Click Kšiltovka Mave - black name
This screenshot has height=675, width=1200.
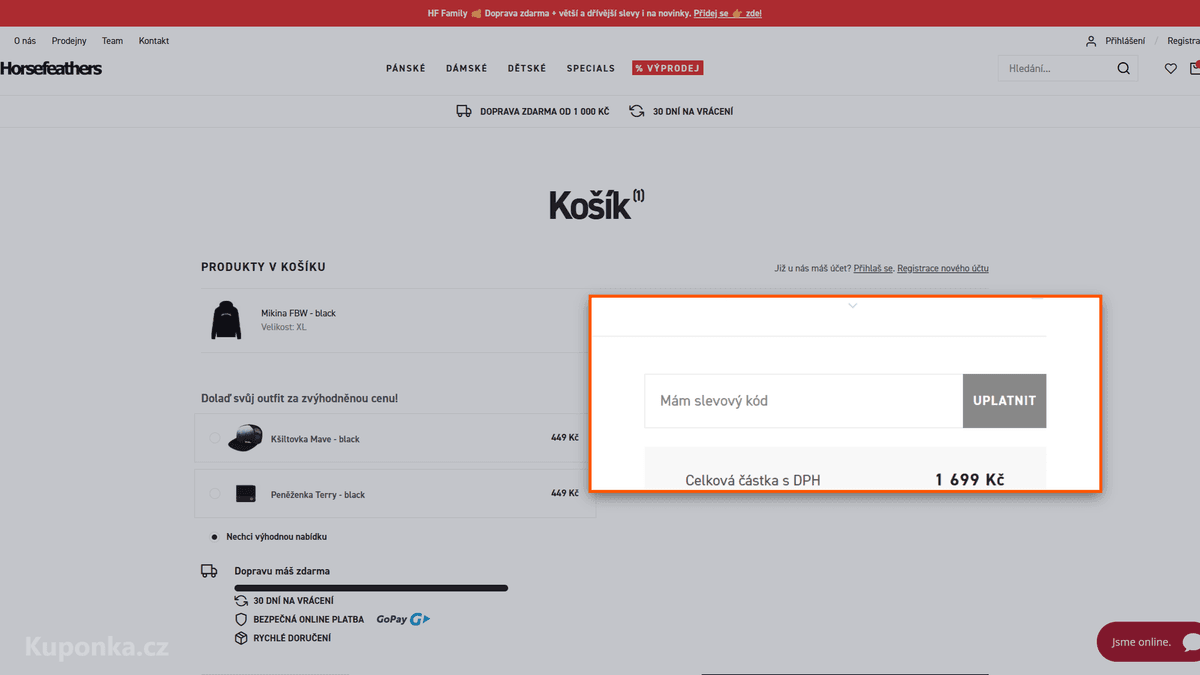pos(315,439)
